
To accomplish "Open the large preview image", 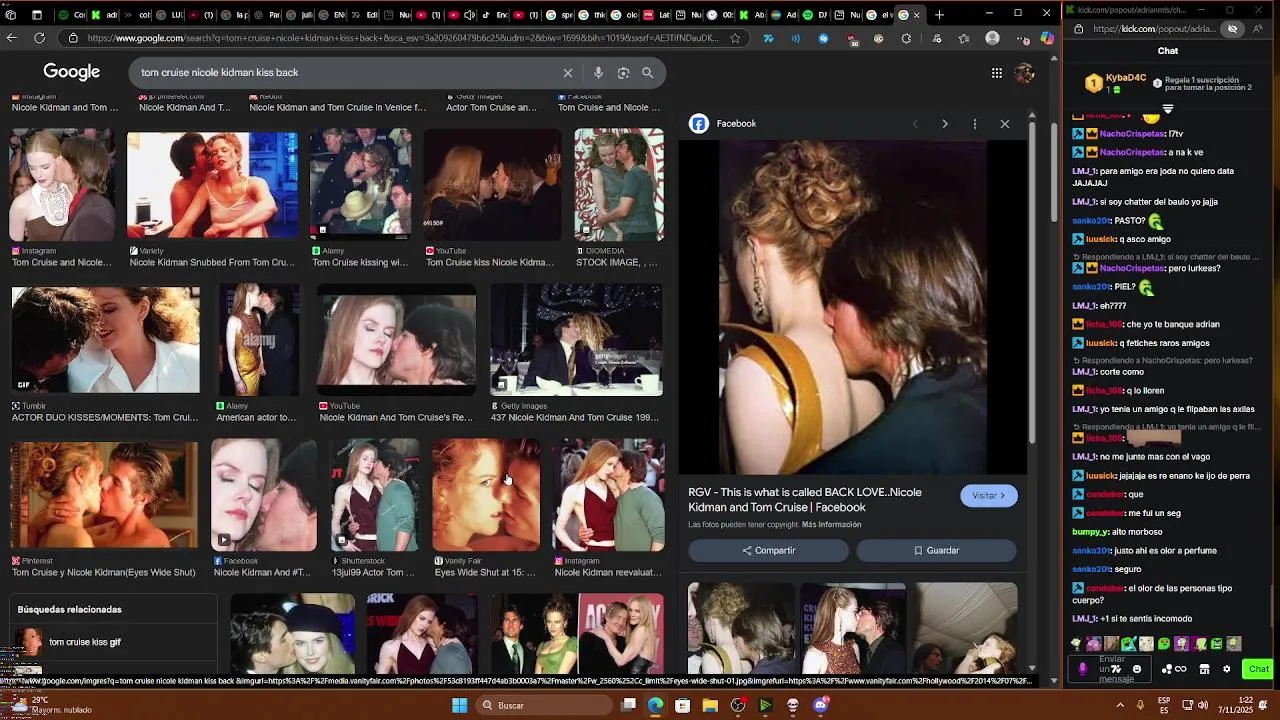I will click(853, 307).
